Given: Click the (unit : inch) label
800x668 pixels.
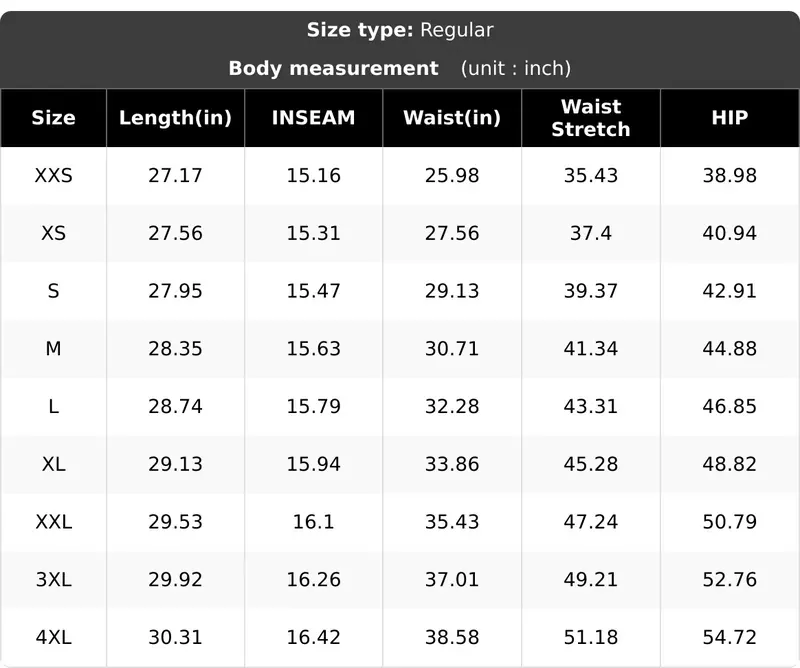Looking at the screenshot, I should pos(516,68).
